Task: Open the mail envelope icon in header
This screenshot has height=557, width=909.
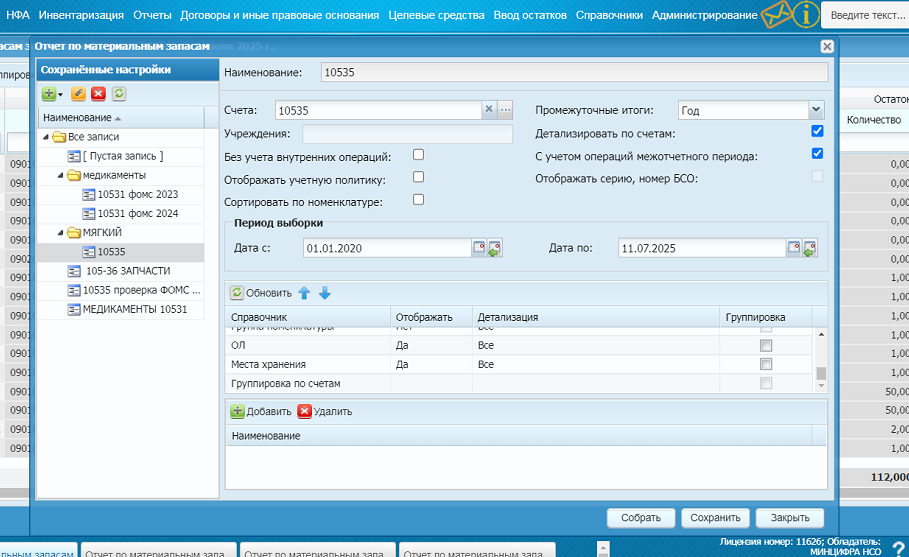Action: (776, 14)
